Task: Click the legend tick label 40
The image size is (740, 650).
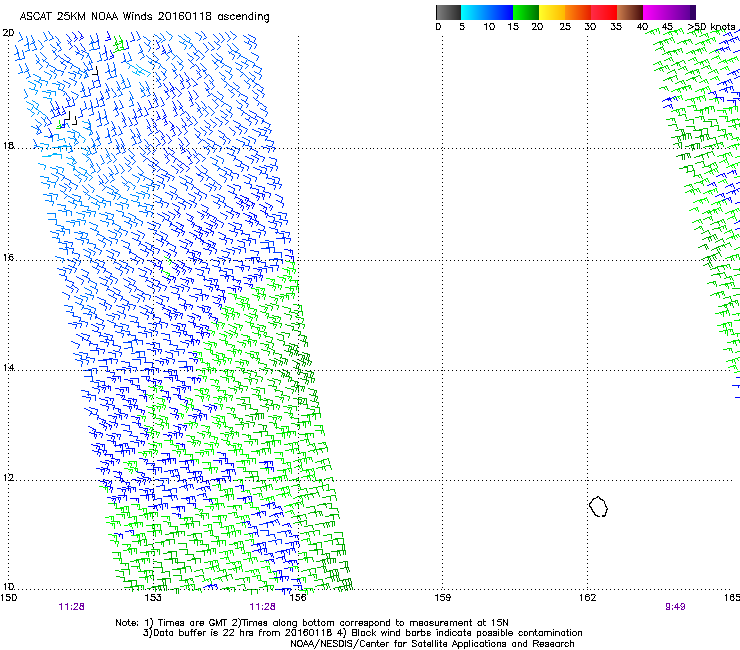Action: tap(642, 27)
